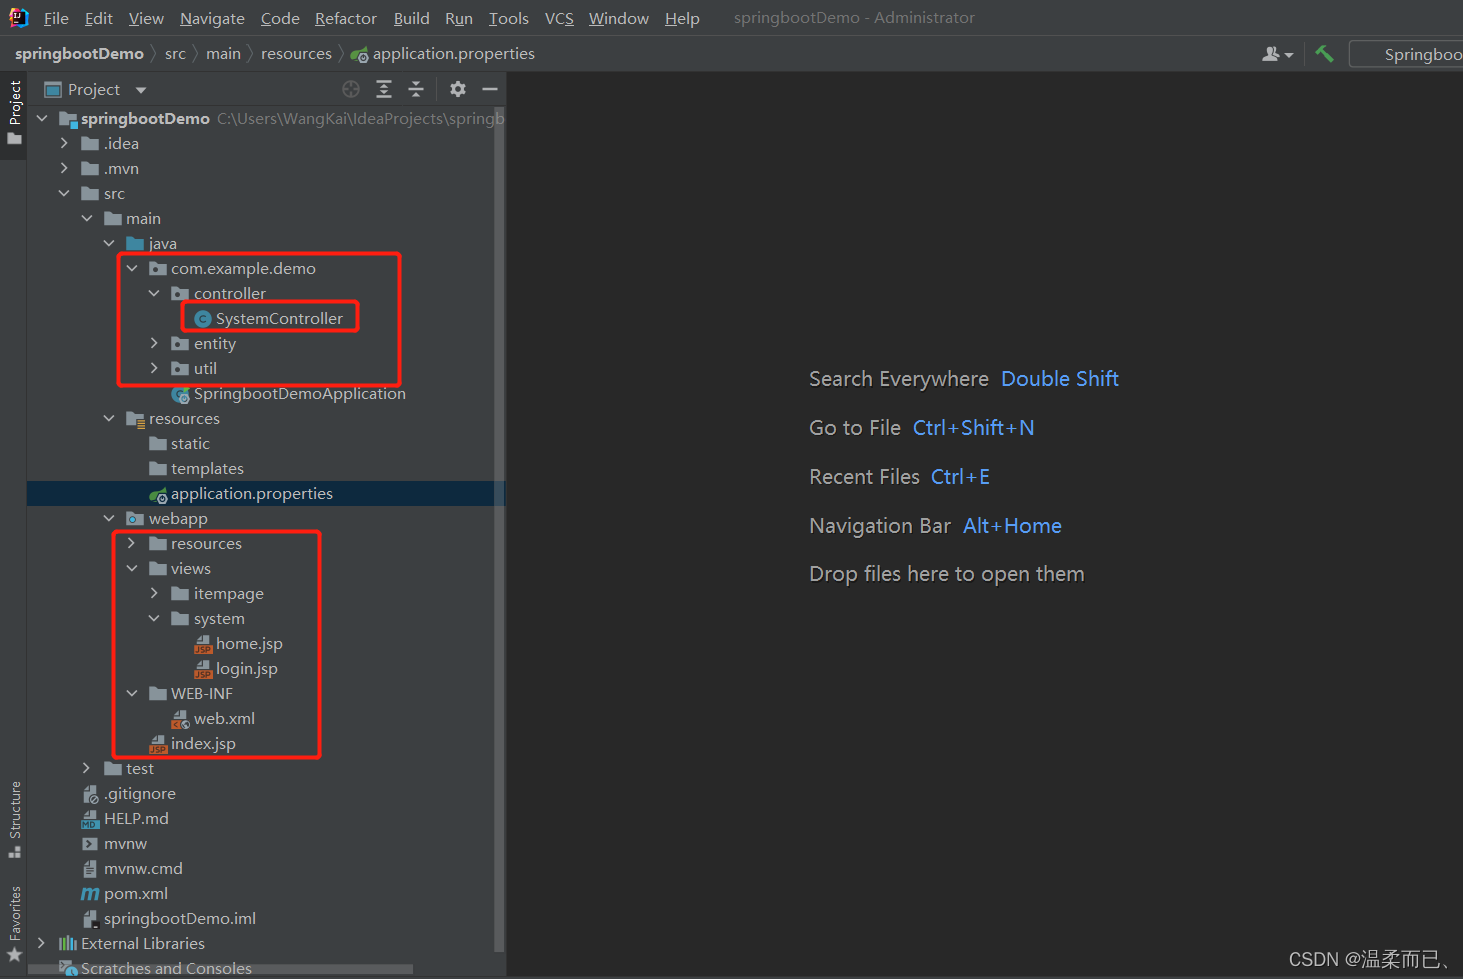Expand the util package
The height and width of the screenshot is (979, 1463).
[154, 368]
